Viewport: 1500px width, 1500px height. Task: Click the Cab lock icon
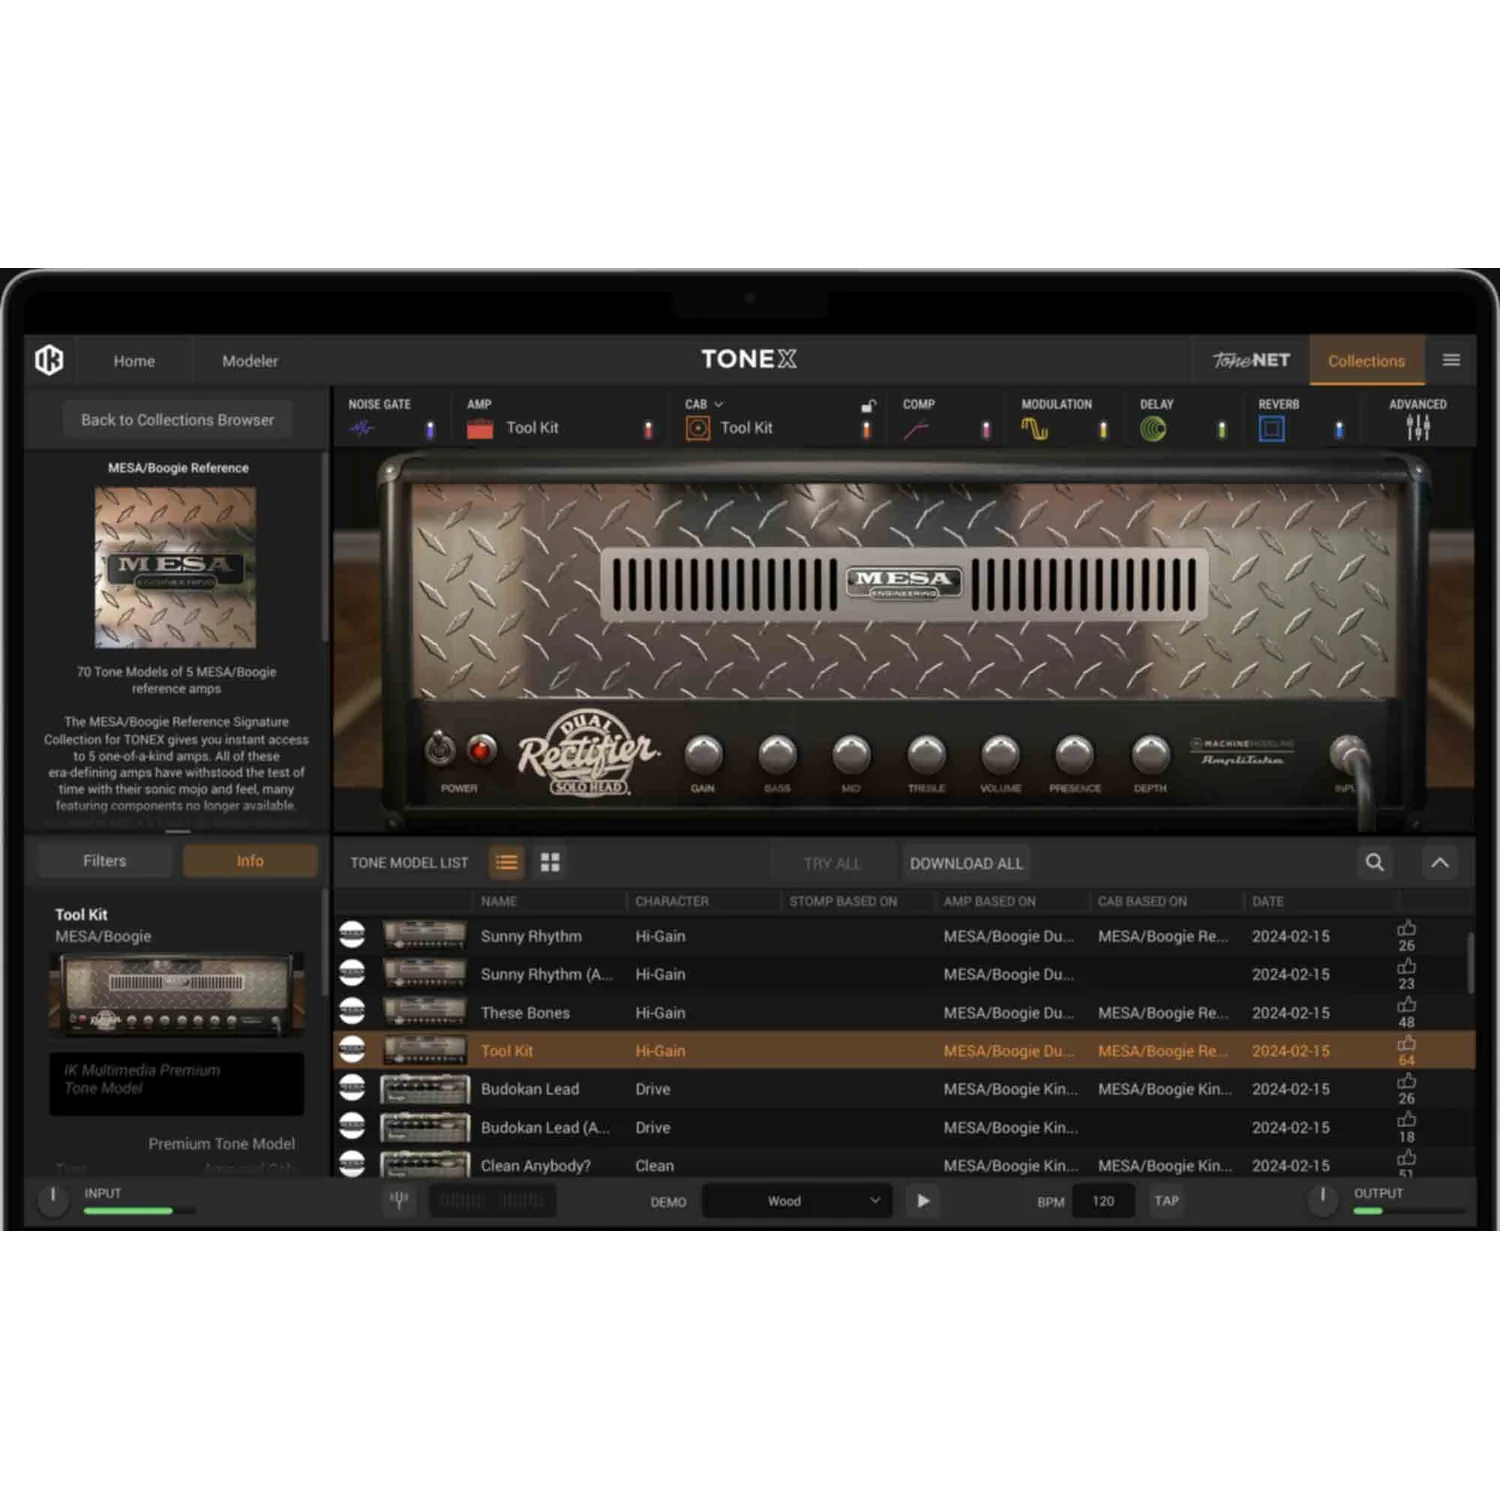click(x=868, y=405)
